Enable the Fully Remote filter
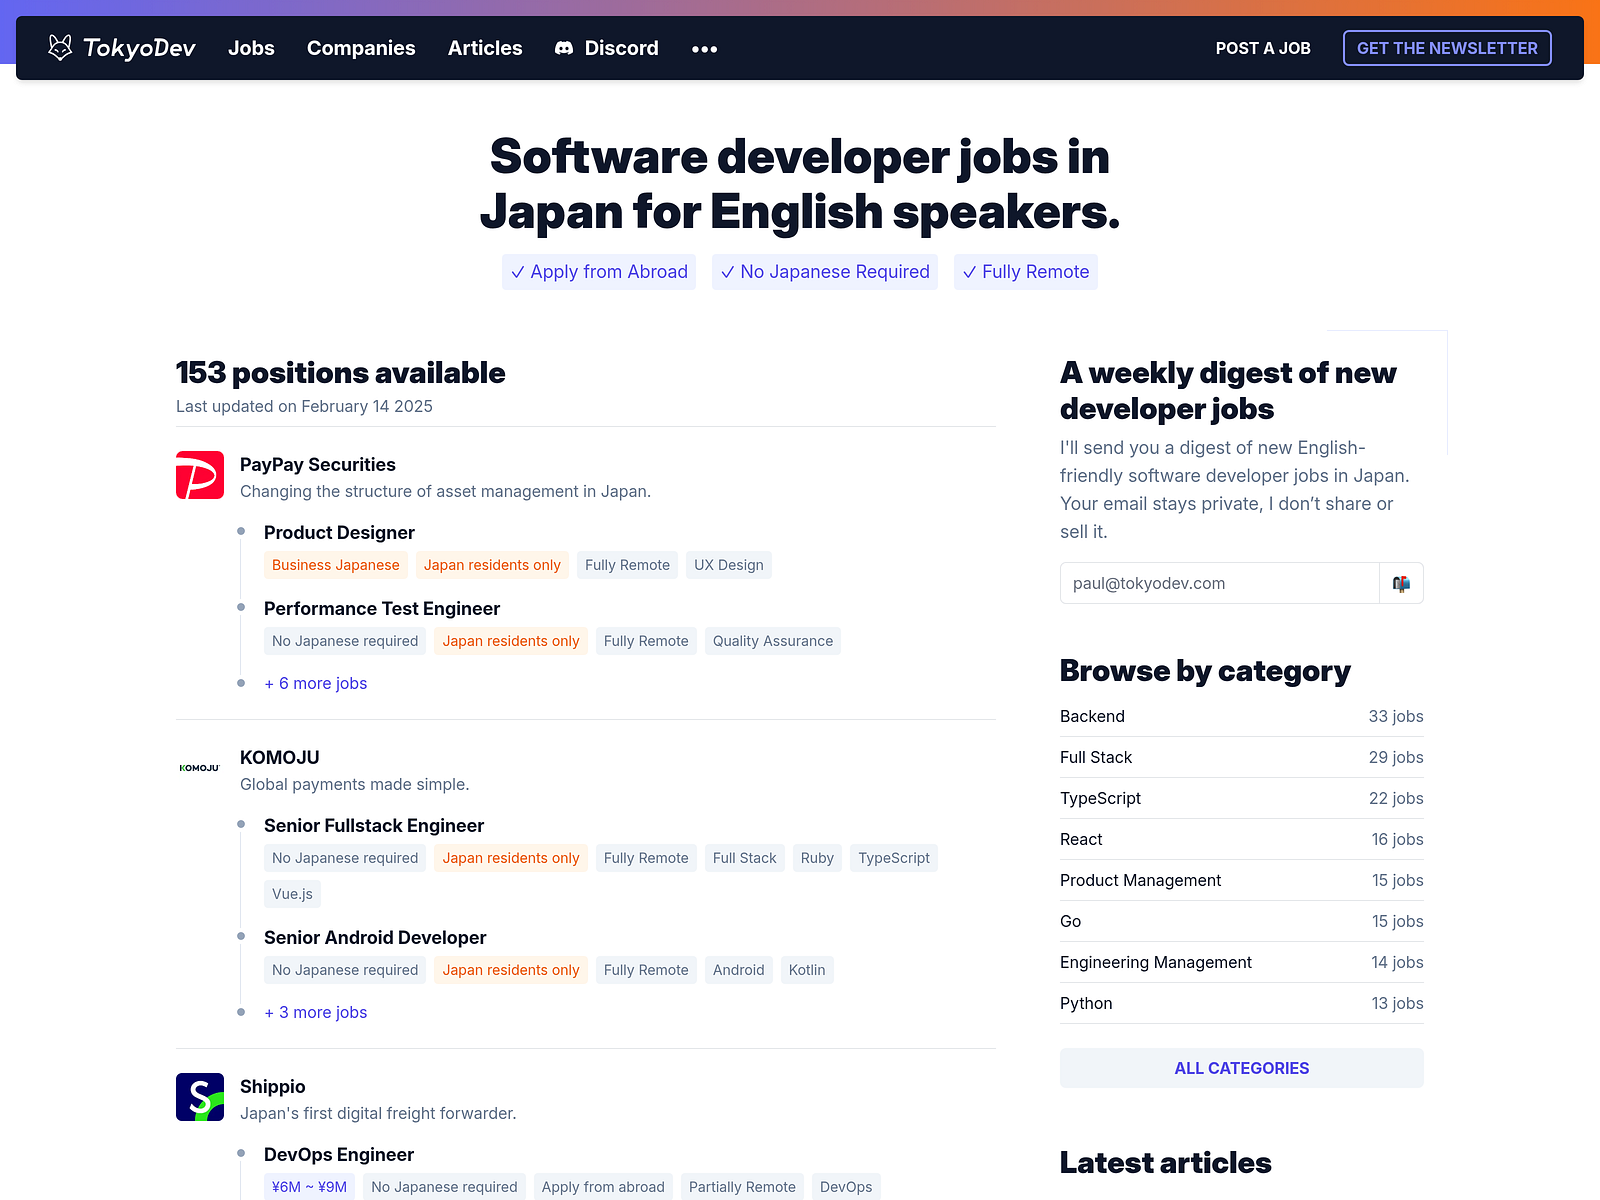1600x1200 pixels. coord(1025,271)
